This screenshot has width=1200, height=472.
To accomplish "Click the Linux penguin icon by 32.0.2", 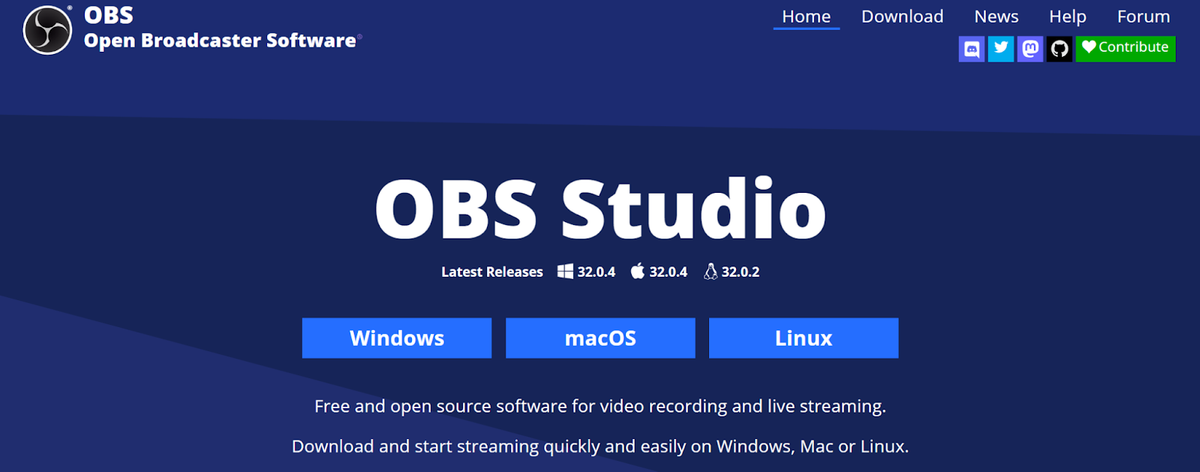I will pos(711,271).
